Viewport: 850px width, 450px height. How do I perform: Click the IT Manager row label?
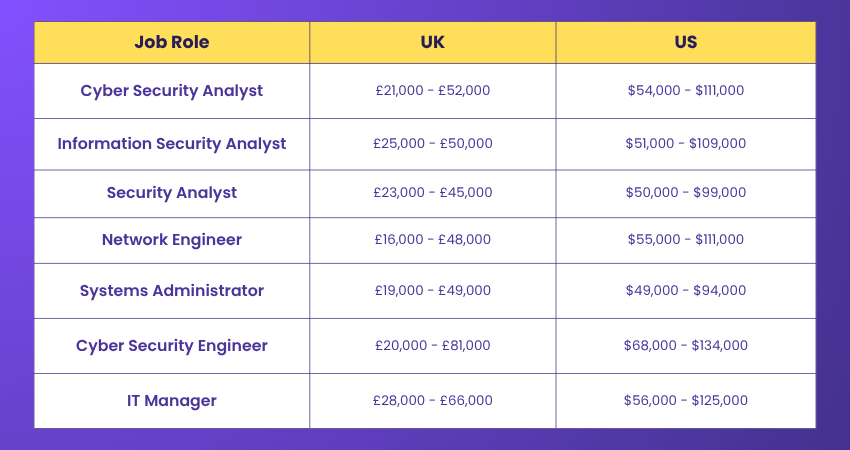point(172,401)
